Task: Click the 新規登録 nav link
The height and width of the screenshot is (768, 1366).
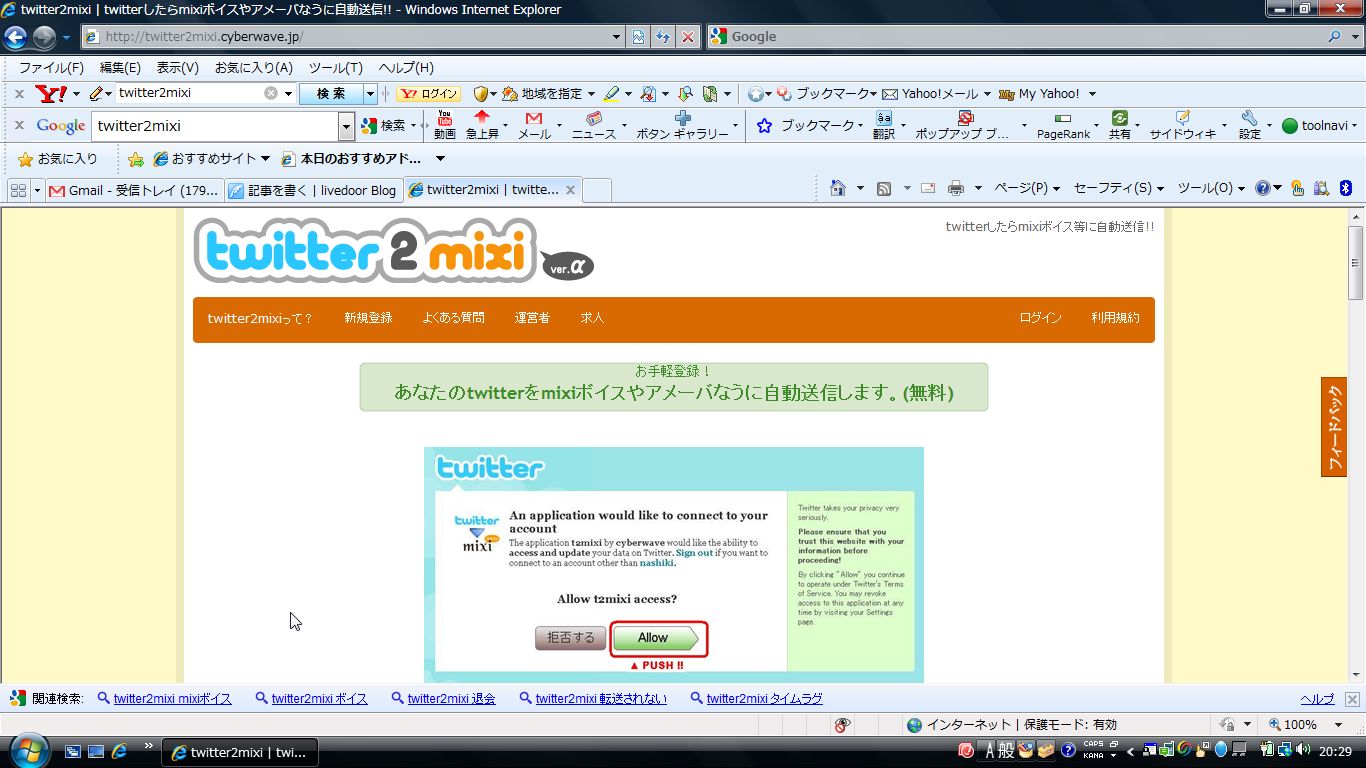Action: pyautogui.click(x=368, y=318)
